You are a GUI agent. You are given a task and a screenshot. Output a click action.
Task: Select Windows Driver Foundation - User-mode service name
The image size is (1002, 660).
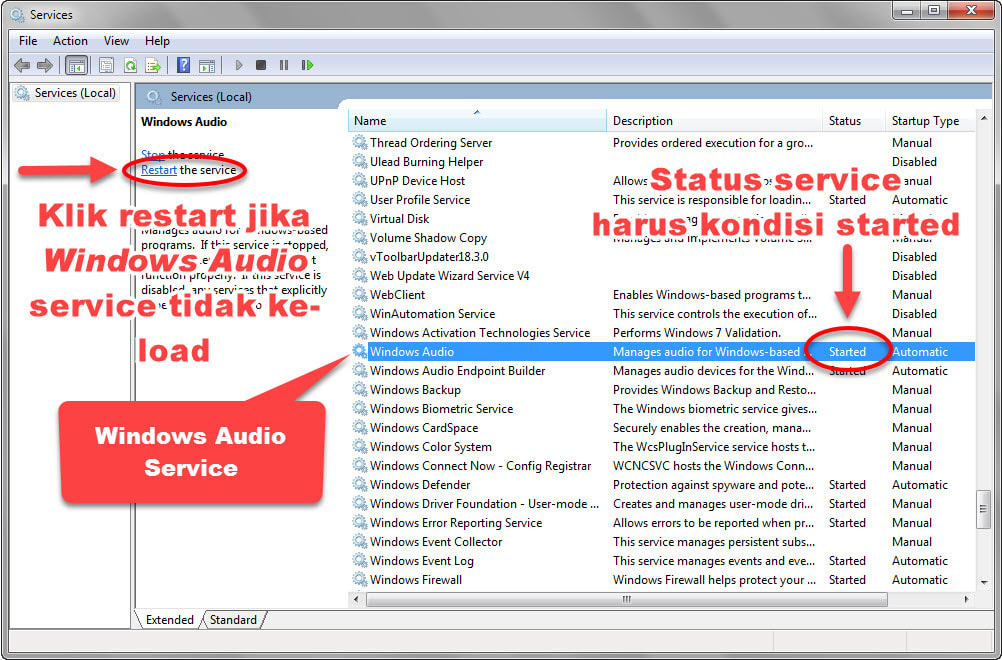484,504
